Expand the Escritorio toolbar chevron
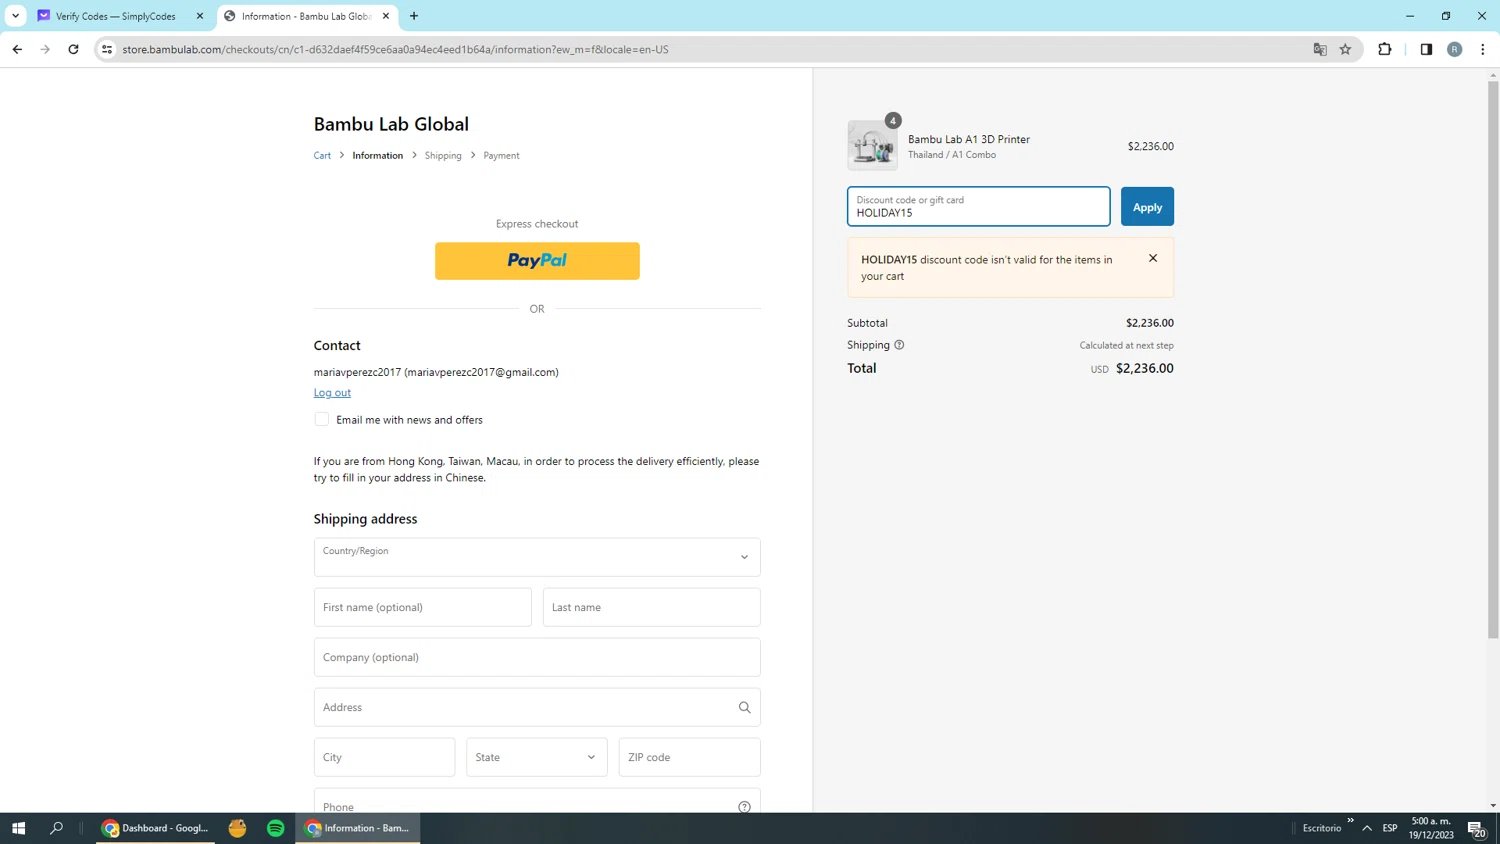The image size is (1500, 844). click(1350, 821)
